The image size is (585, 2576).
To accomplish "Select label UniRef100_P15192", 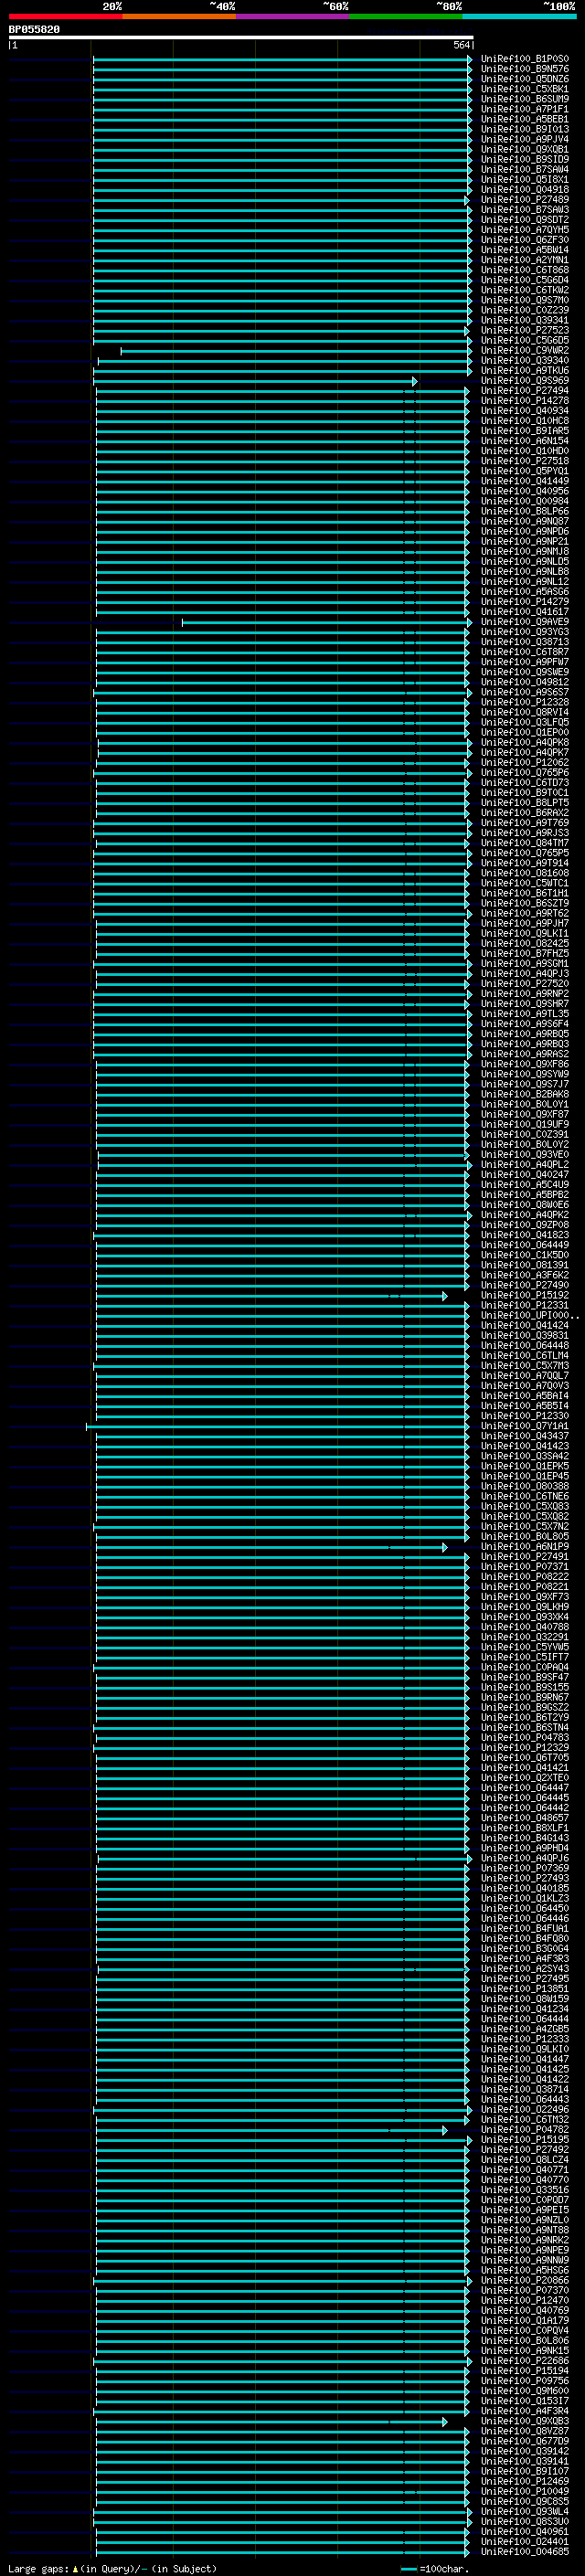I will click(524, 1295).
